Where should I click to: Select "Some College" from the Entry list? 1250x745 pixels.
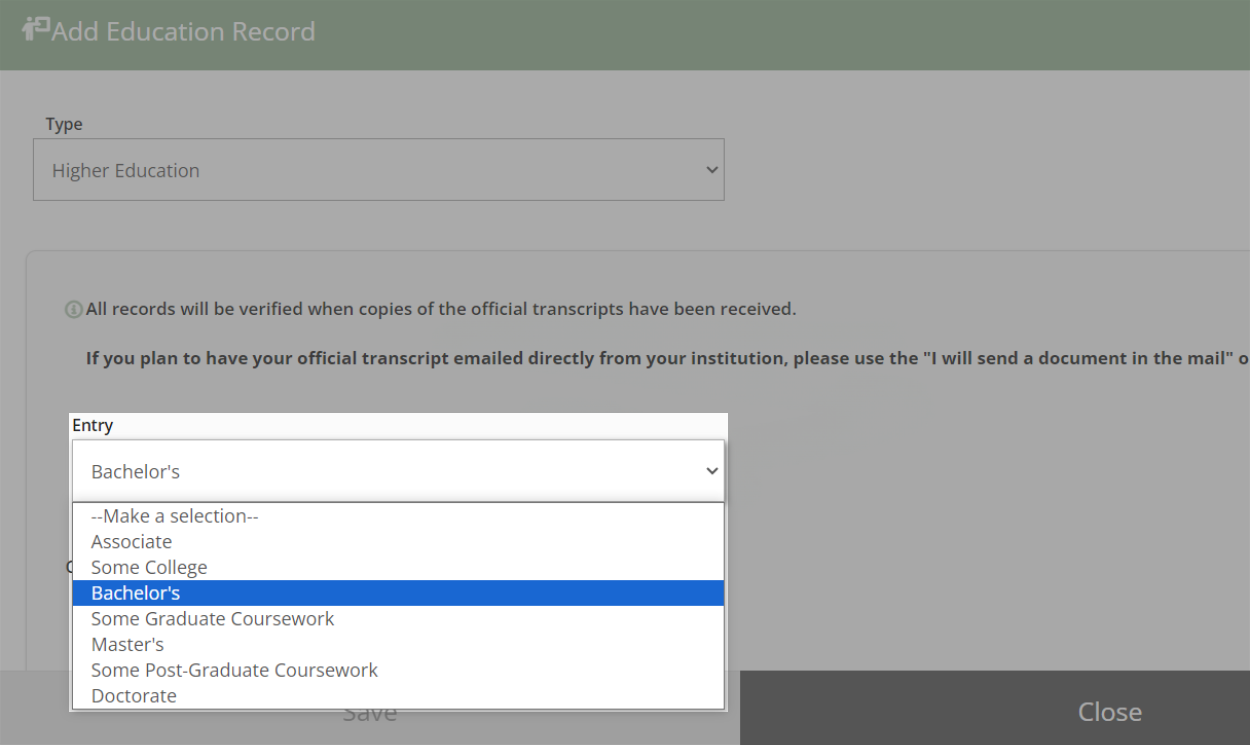(x=147, y=567)
